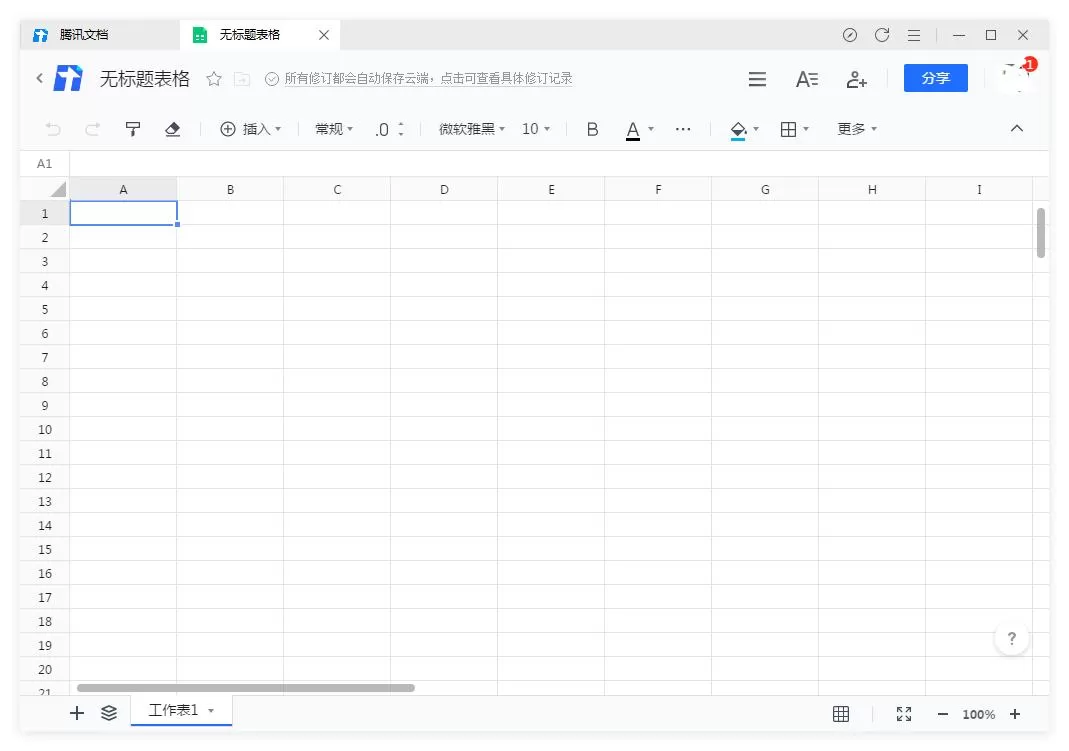The height and width of the screenshot is (751, 1069).
Task: Zoom in with the plus button
Action: [1015, 714]
